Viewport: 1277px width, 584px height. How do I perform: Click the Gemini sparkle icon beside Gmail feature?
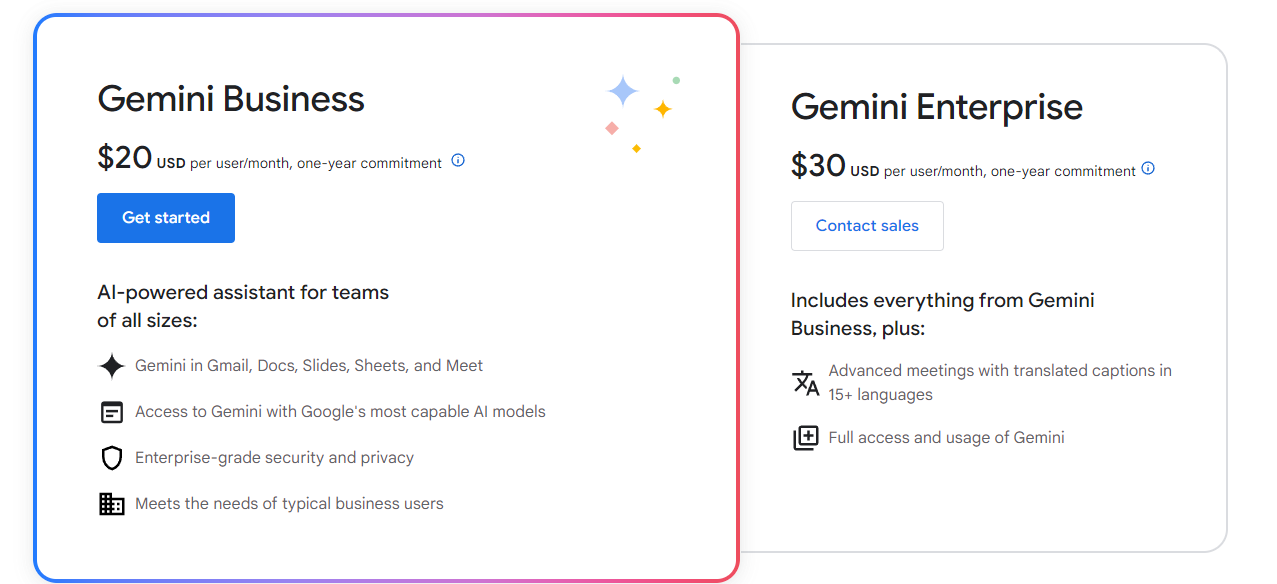[x=112, y=366]
